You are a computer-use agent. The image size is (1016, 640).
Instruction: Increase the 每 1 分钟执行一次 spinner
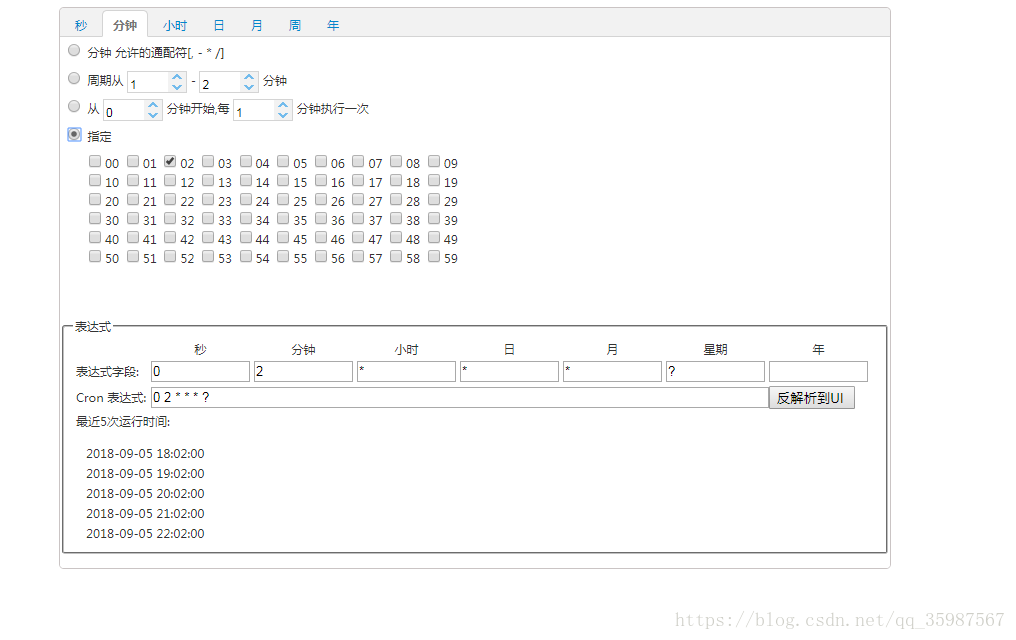283,105
